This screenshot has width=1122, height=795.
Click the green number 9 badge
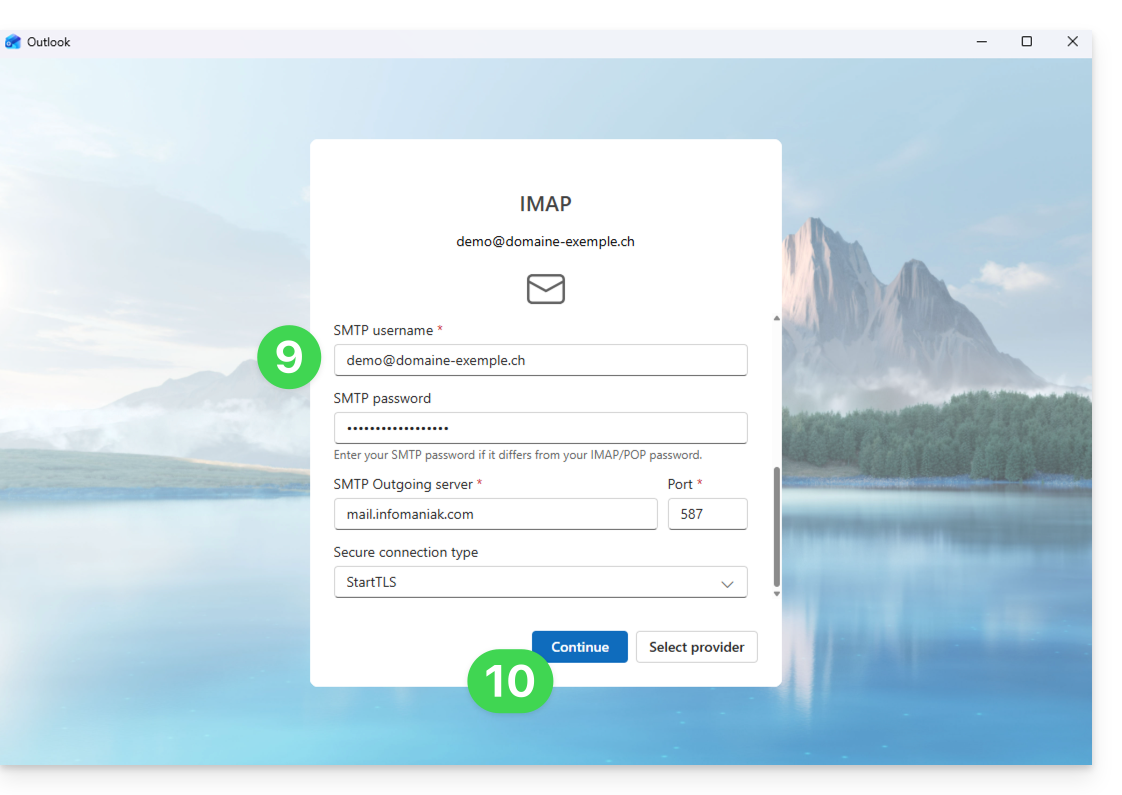coord(288,357)
